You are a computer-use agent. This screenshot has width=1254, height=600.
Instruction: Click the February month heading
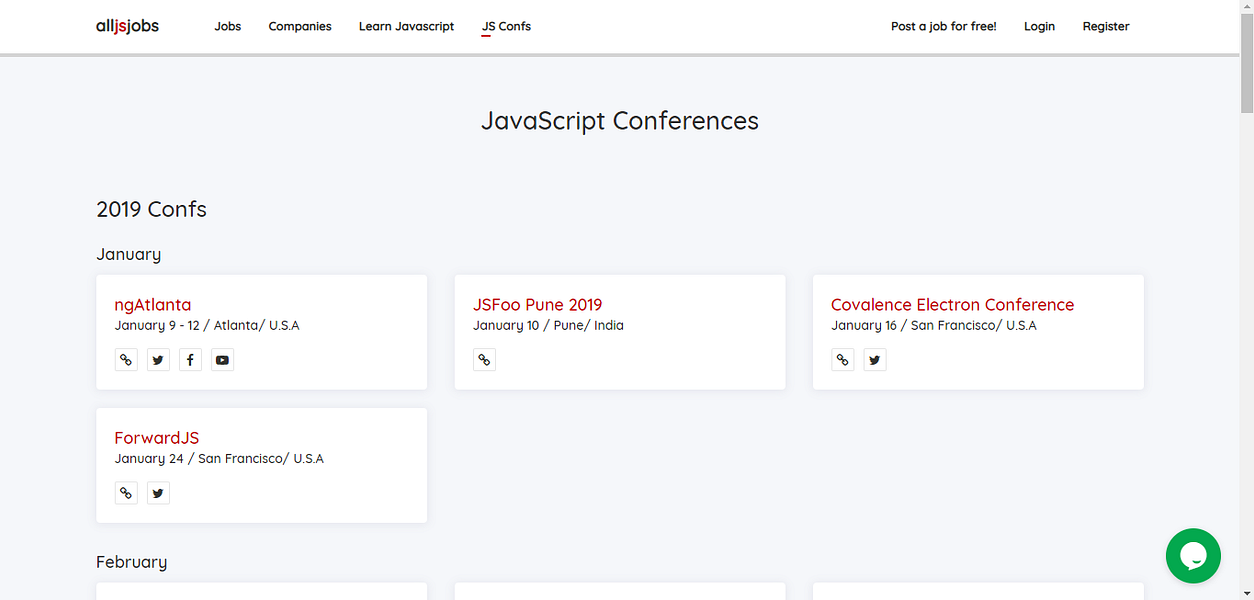click(131, 562)
